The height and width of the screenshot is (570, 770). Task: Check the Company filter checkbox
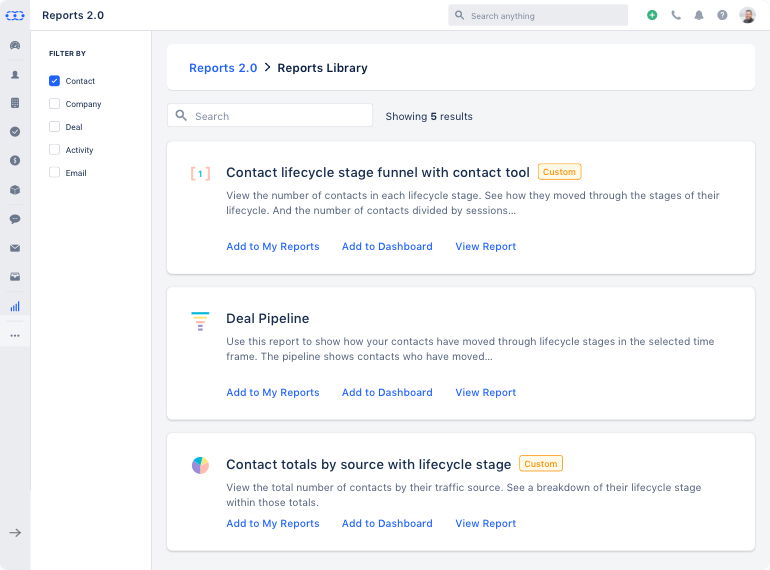coord(55,104)
